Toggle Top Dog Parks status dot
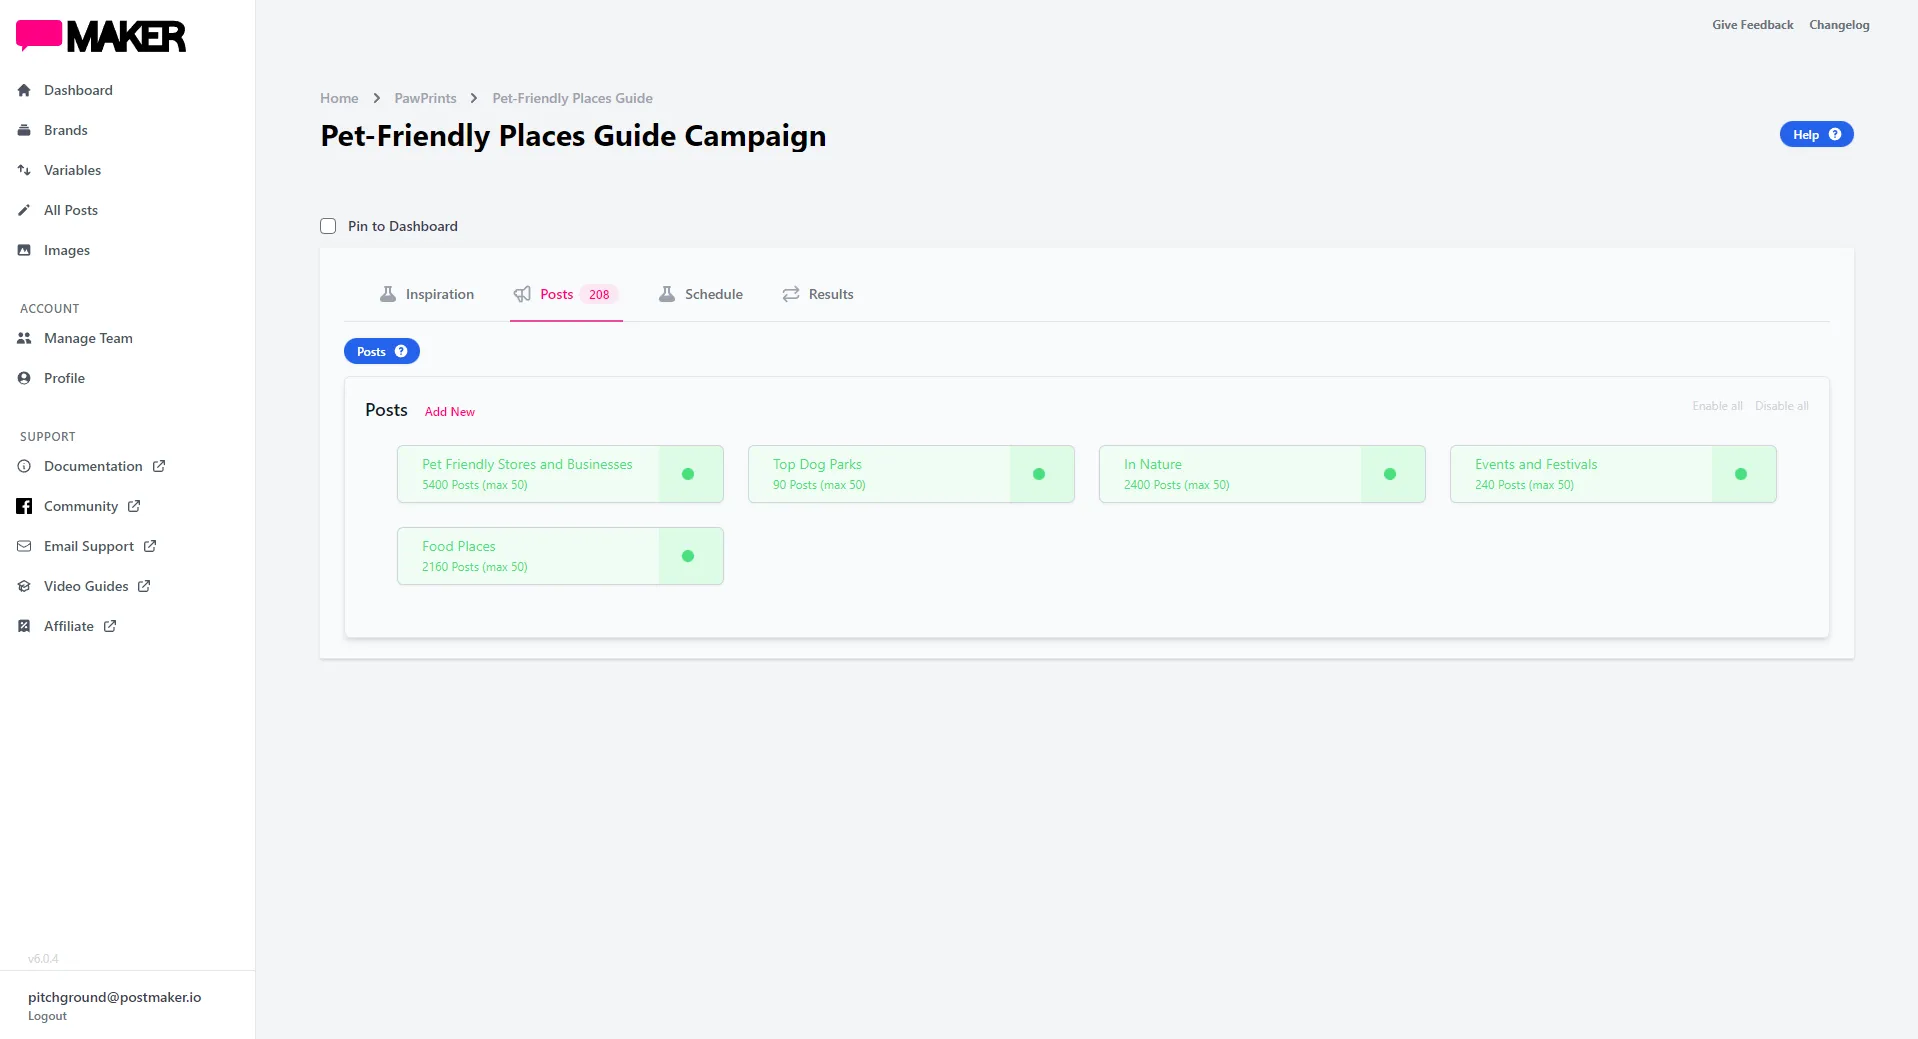Viewport: 1918px width, 1039px height. [1039, 474]
